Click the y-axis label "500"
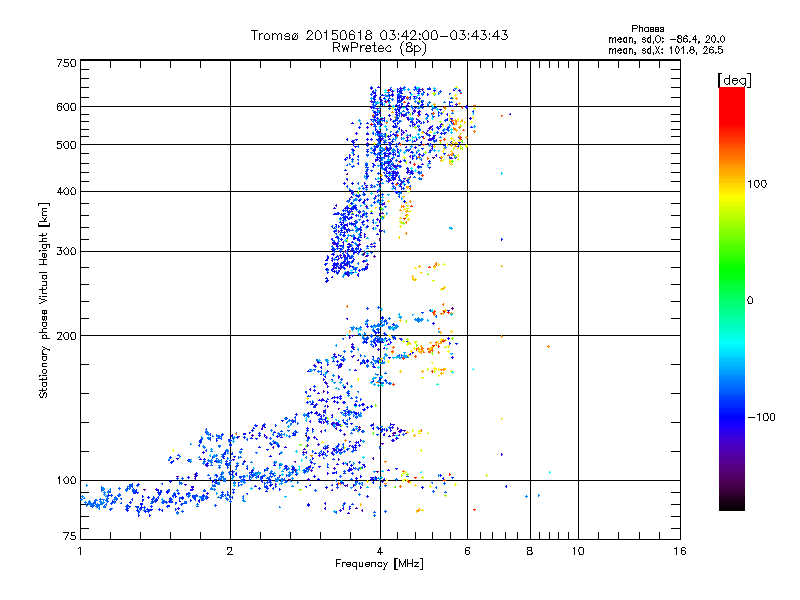 coord(66,145)
